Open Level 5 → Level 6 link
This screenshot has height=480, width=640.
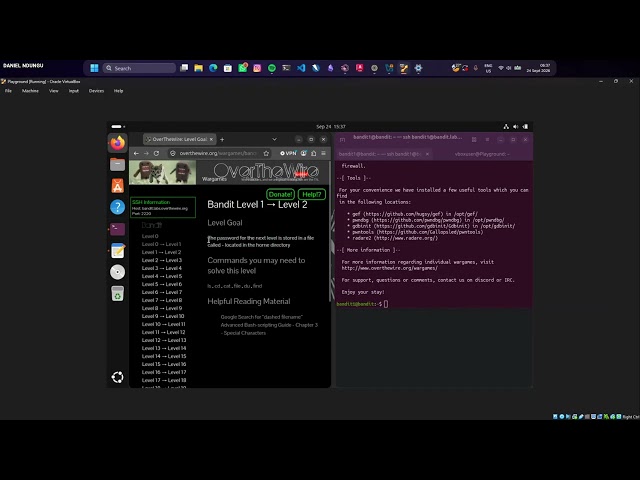click(x=162, y=284)
